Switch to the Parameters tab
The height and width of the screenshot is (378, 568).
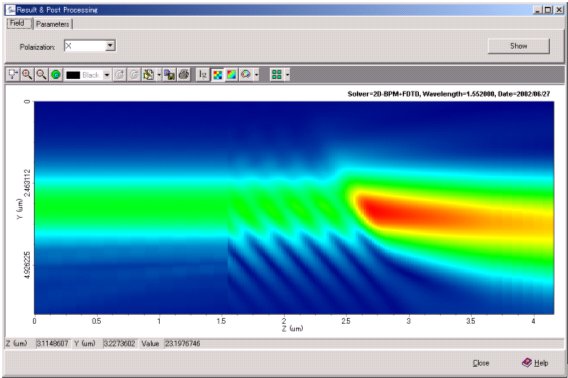(53, 24)
